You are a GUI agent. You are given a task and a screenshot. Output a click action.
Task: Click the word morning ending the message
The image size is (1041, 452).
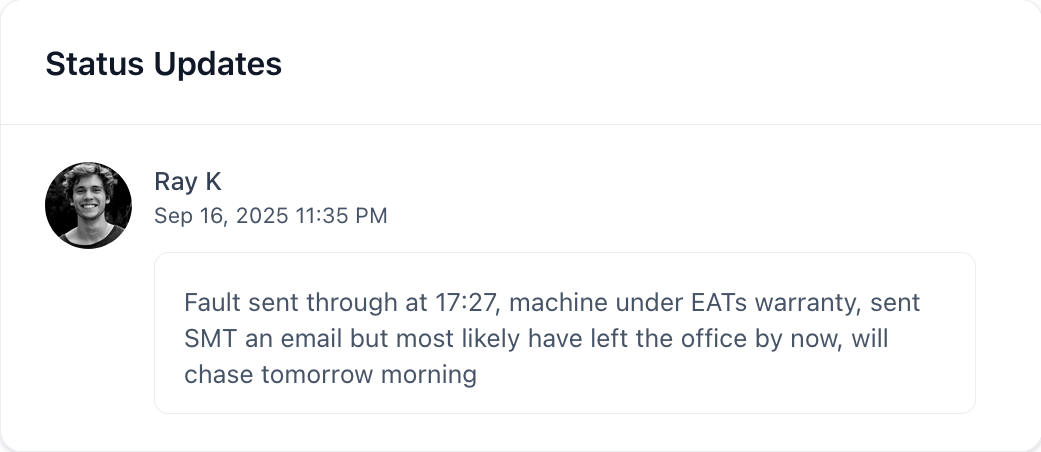click(x=424, y=376)
